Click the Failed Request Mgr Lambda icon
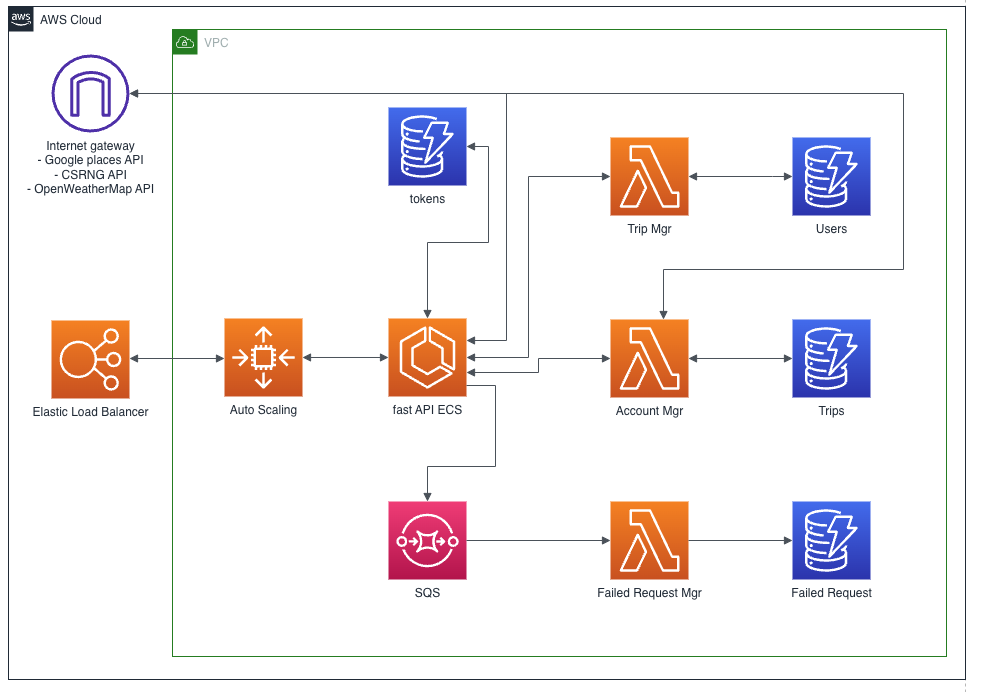Viewport: 981px width, 692px height. (649, 540)
